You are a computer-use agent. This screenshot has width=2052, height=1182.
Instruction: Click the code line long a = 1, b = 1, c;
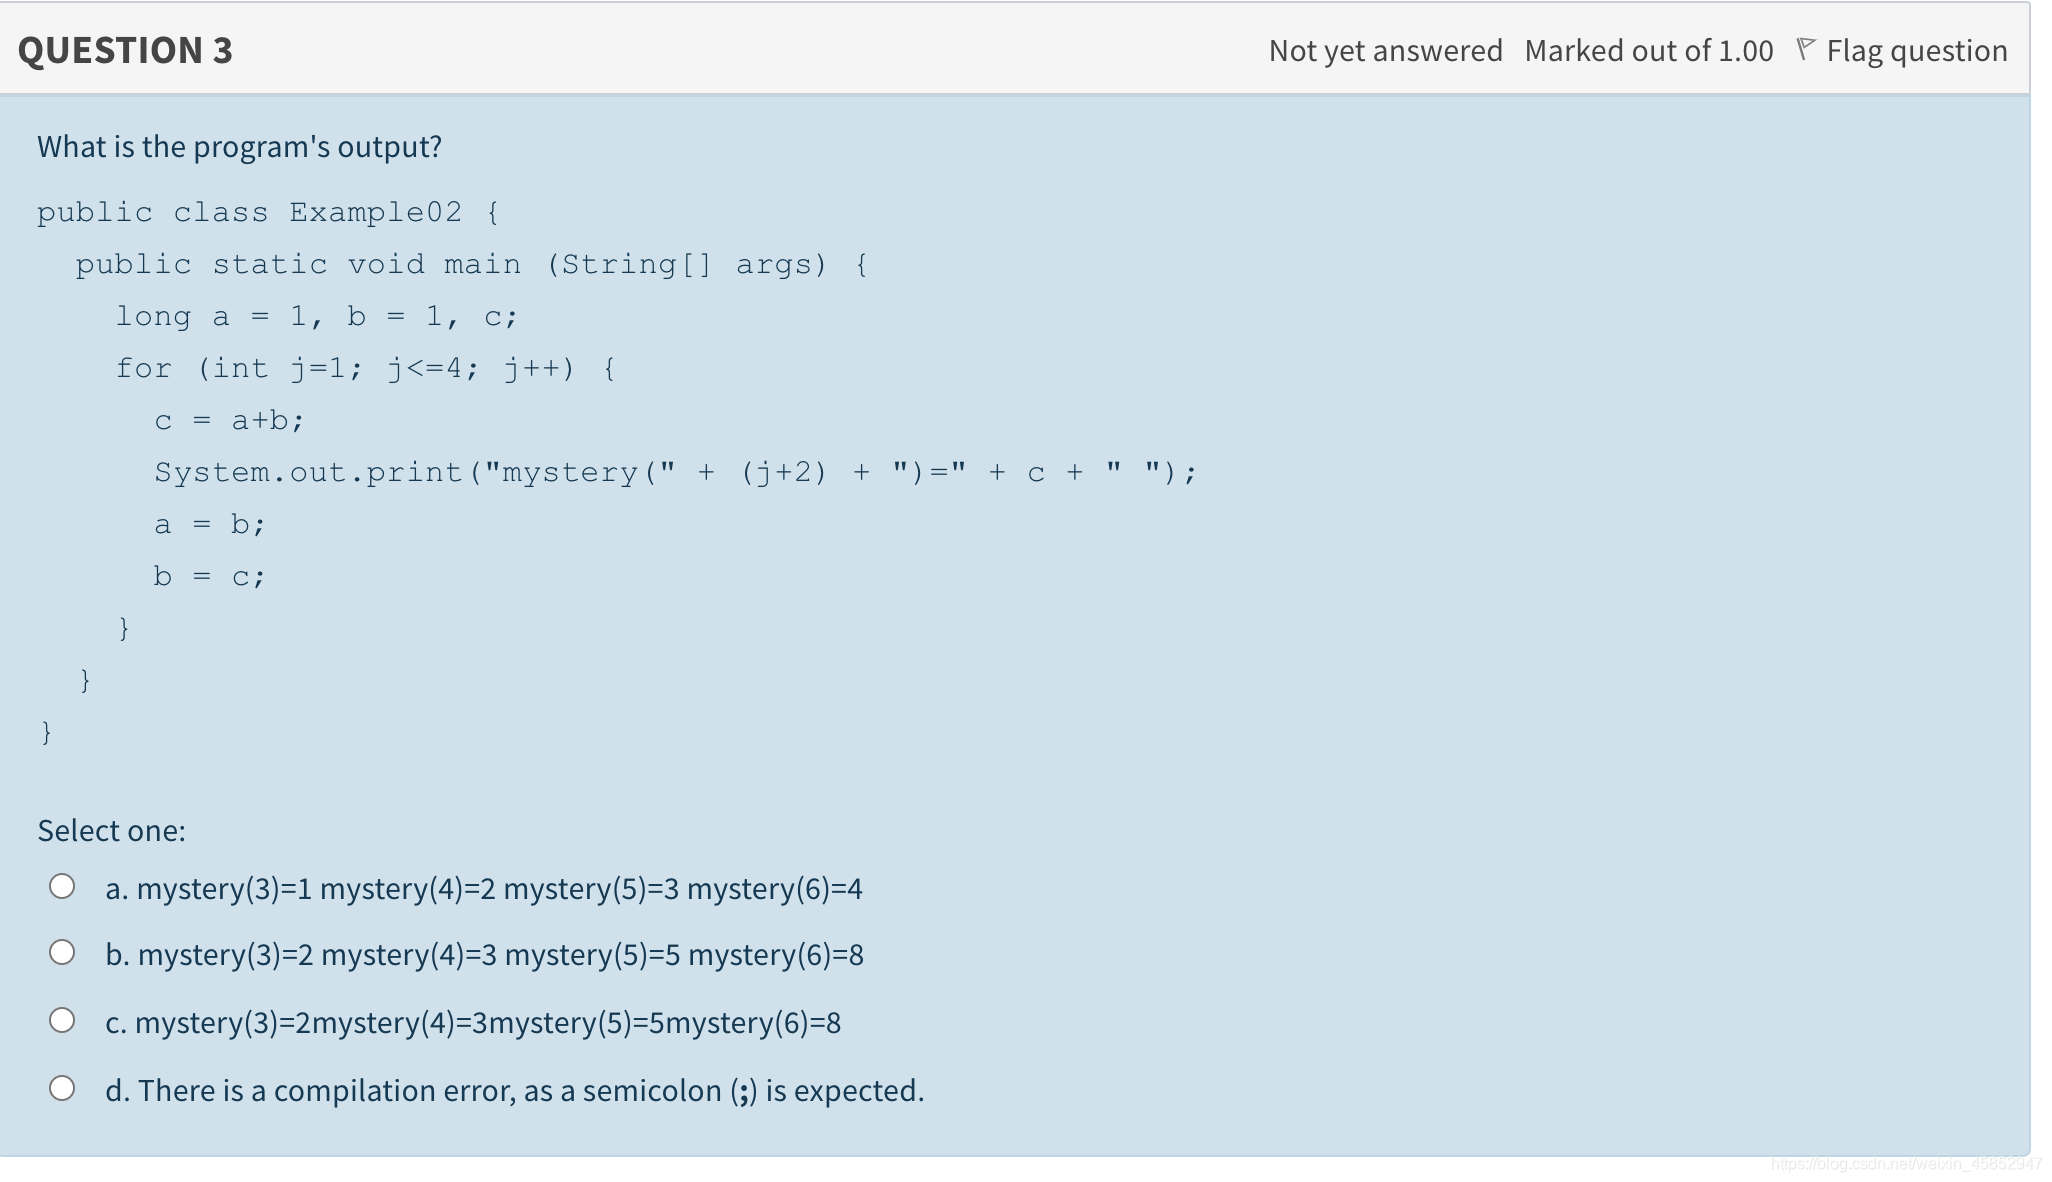[x=315, y=315]
